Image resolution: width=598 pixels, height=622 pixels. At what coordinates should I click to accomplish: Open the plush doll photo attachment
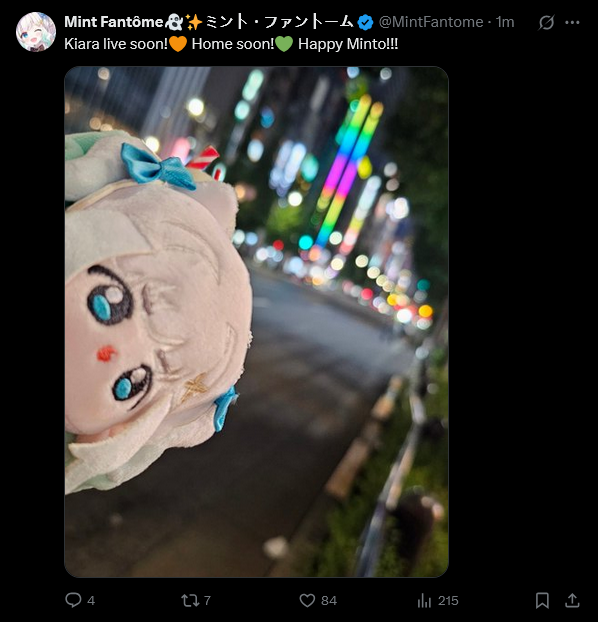[x=256, y=322]
